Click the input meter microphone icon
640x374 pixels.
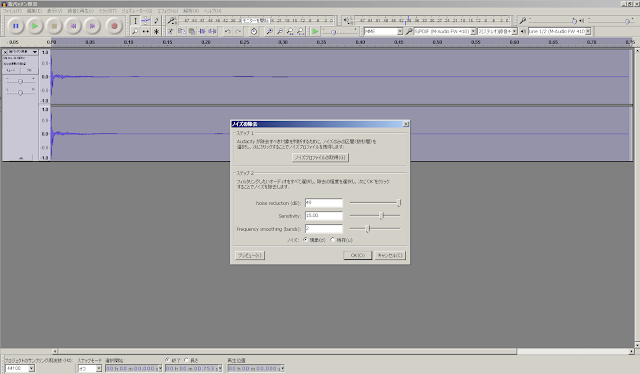point(171,20)
